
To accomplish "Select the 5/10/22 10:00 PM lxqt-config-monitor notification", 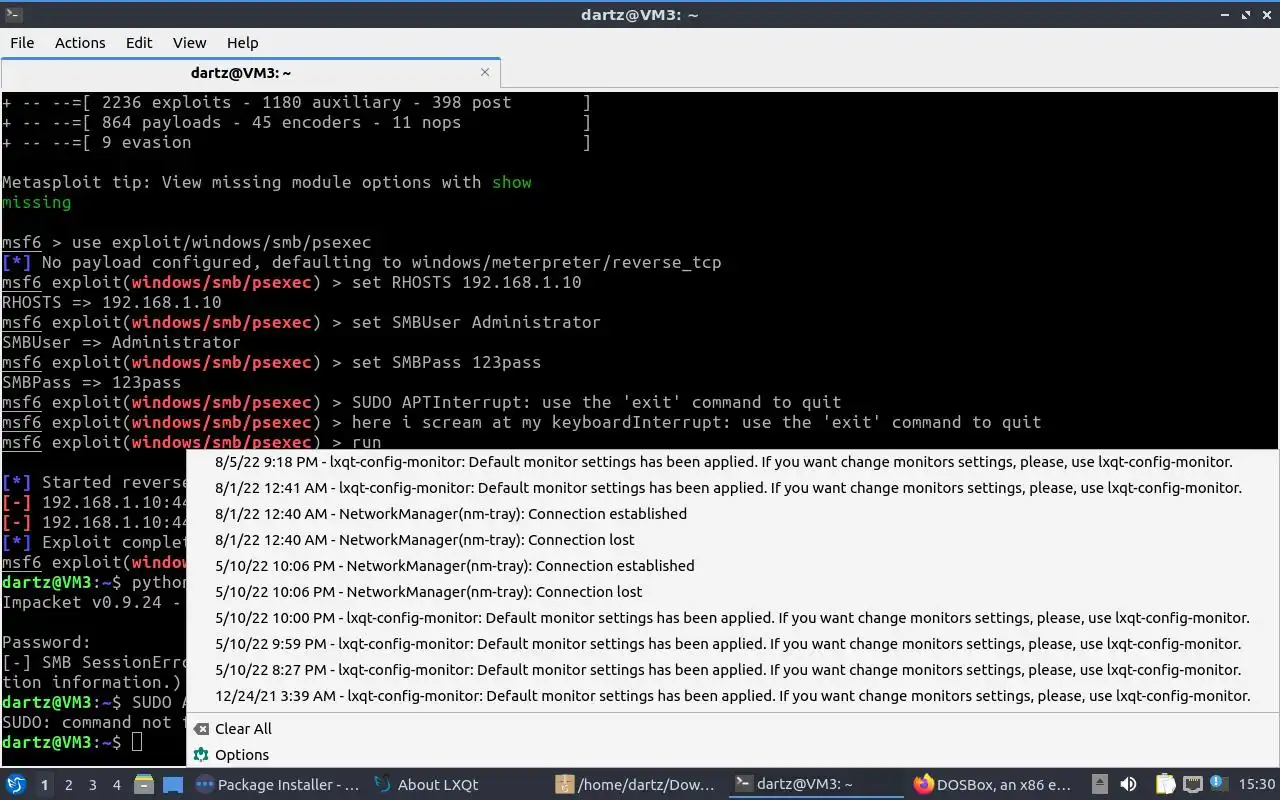I will click(733, 618).
